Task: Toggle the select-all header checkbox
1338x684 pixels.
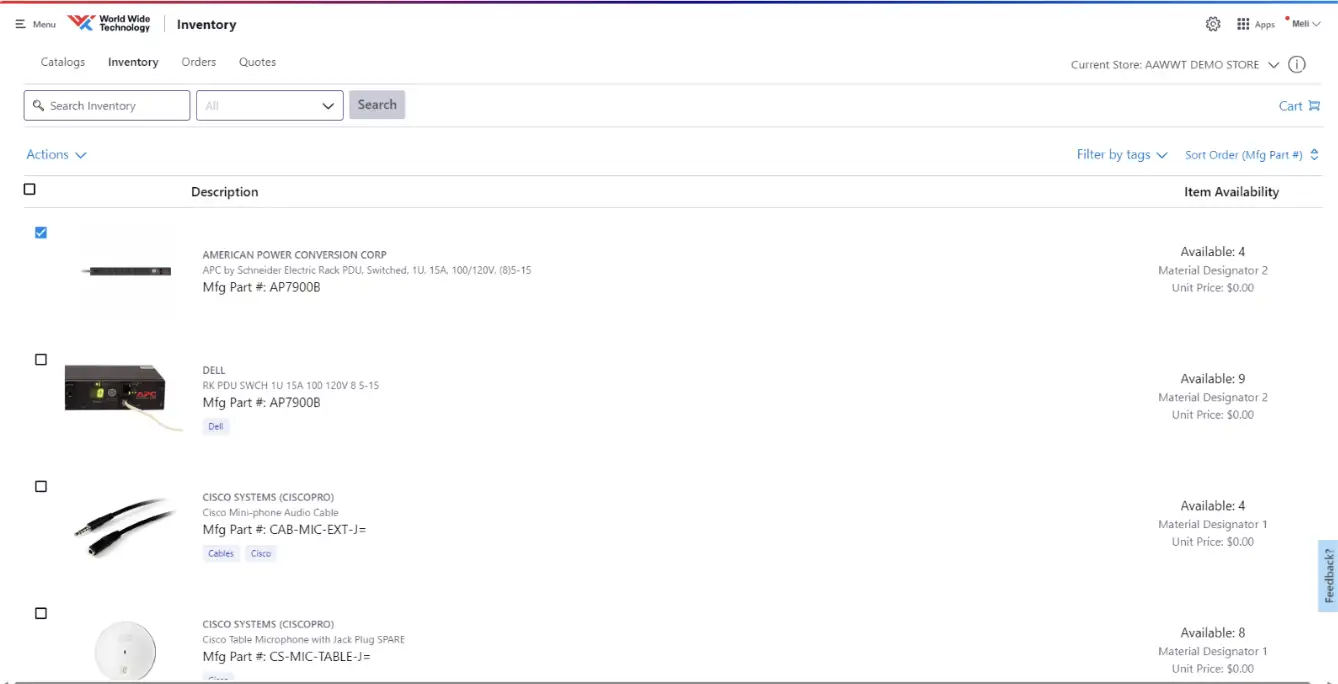Action: click(x=29, y=189)
